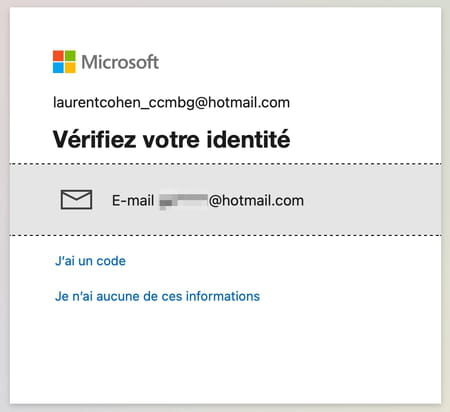Viewport: 450px width, 412px height.
Task: Choose the E-mail verification option row
Action: click(225, 200)
